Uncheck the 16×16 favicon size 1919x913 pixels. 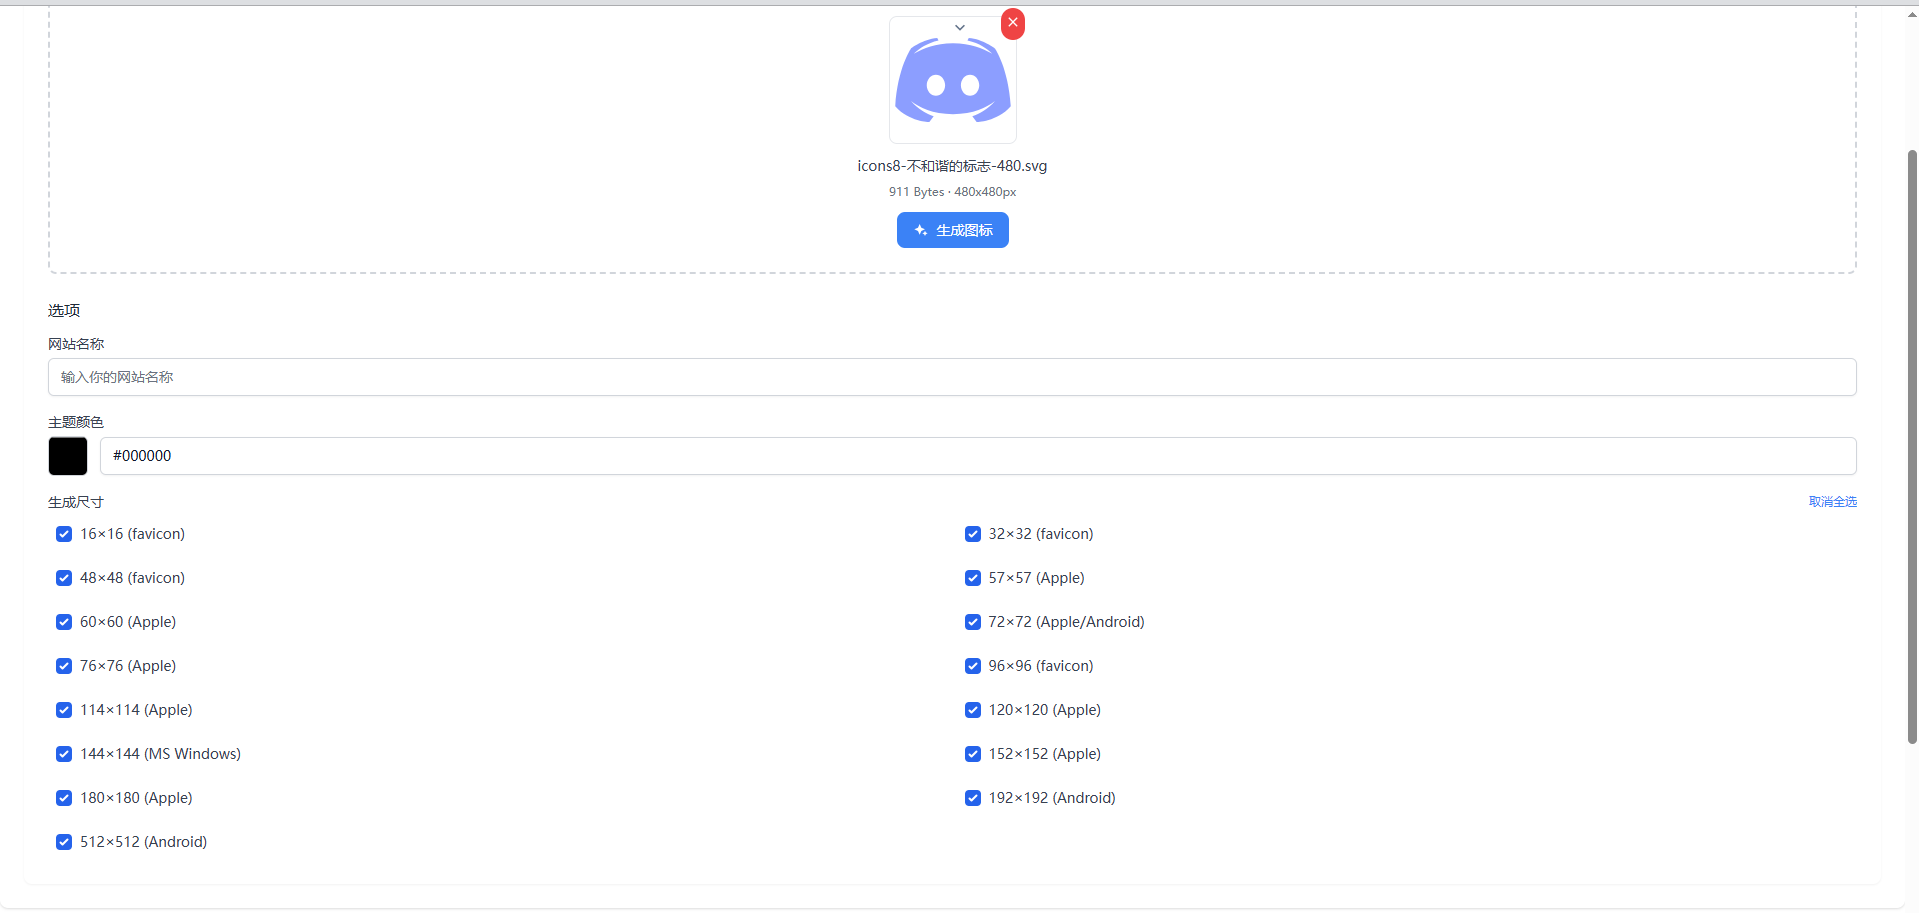click(64, 534)
